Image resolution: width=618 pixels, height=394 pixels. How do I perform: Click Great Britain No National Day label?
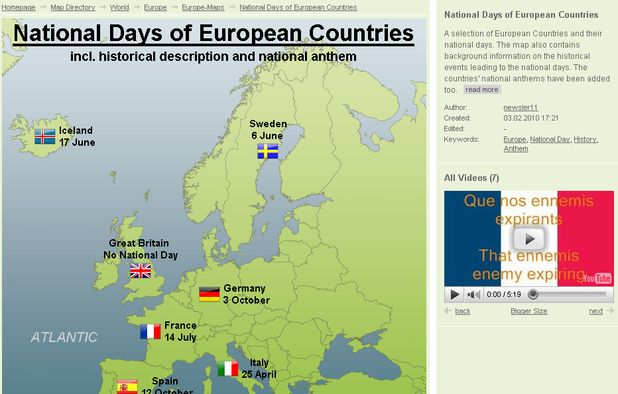click(141, 249)
